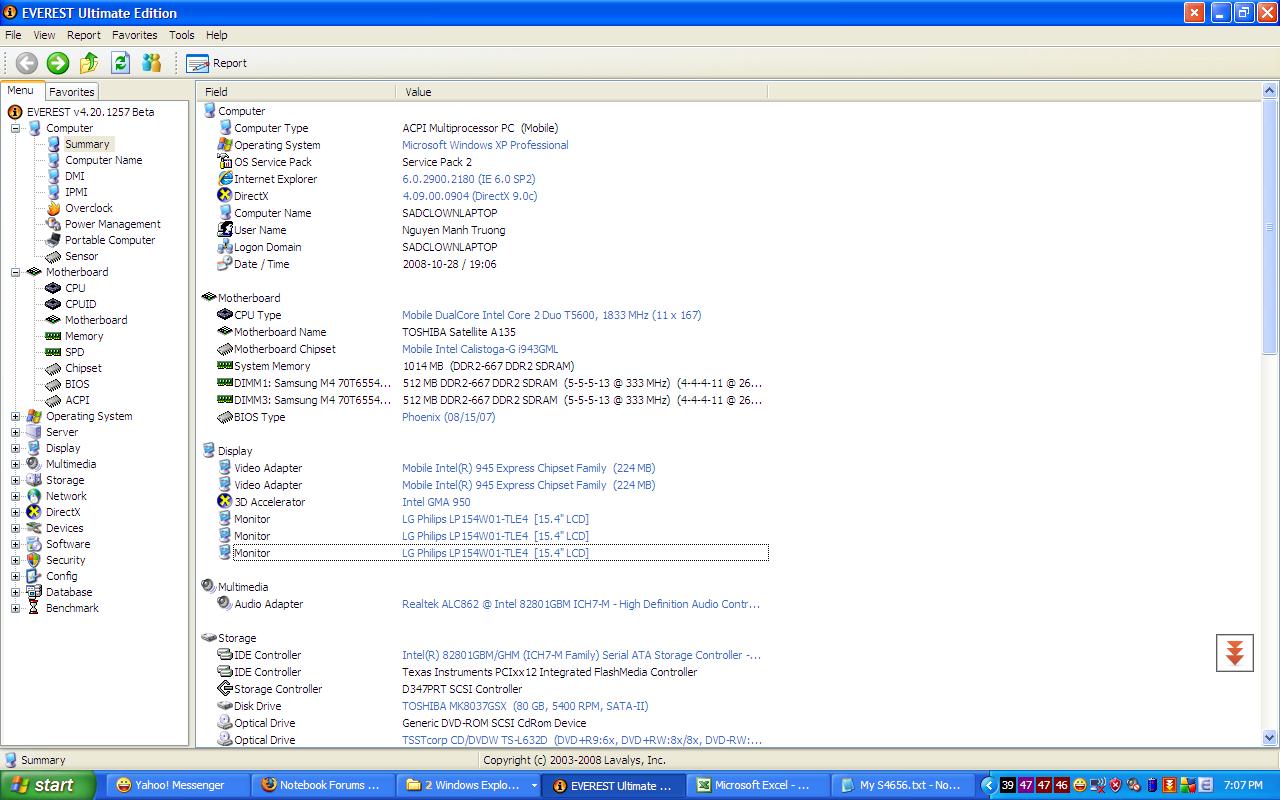Refresh the page with the refresh icon
The image size is (1280, 800).
120,63
